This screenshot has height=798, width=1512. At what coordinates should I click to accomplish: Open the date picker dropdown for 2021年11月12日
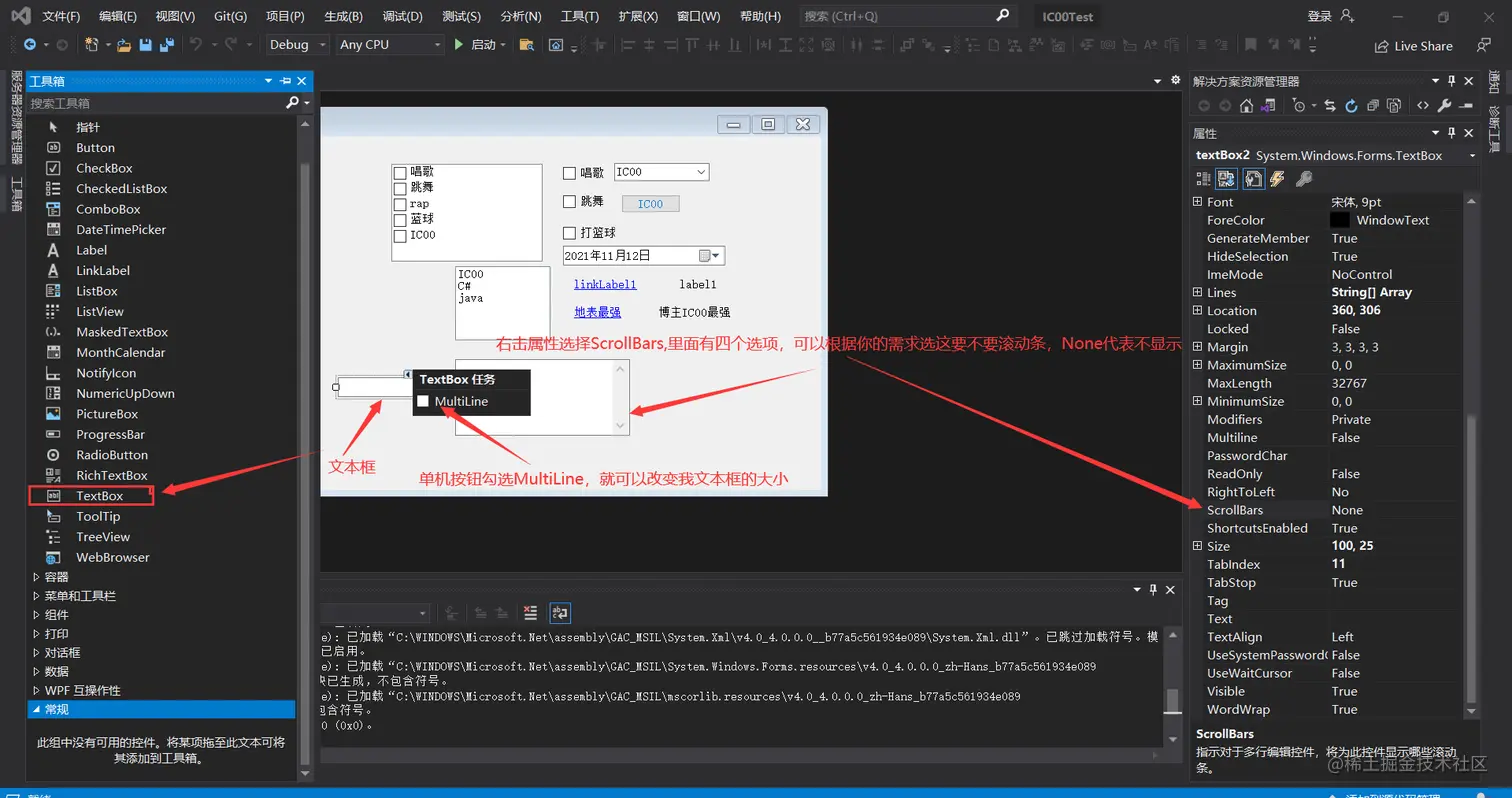coord(715,256)
